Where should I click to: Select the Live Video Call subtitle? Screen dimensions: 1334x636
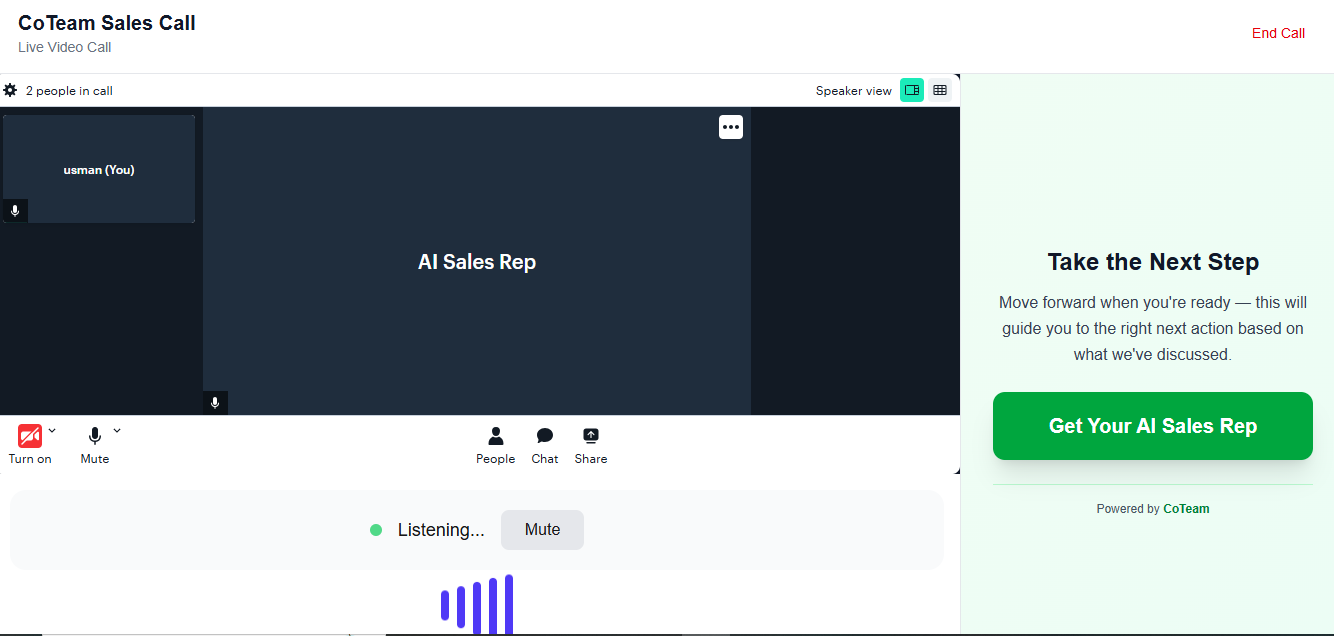tap(64, 46)
